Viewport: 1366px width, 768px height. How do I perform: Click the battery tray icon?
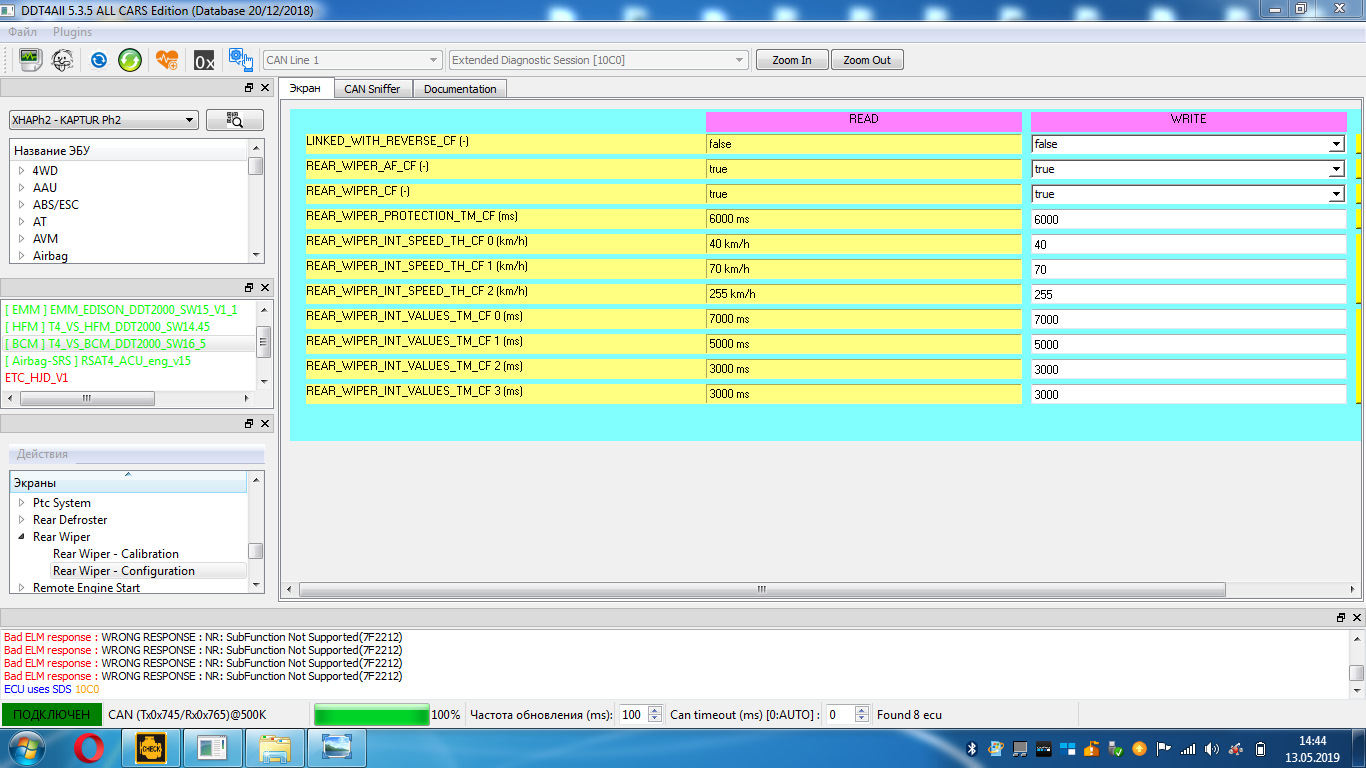pos(1260,748)
